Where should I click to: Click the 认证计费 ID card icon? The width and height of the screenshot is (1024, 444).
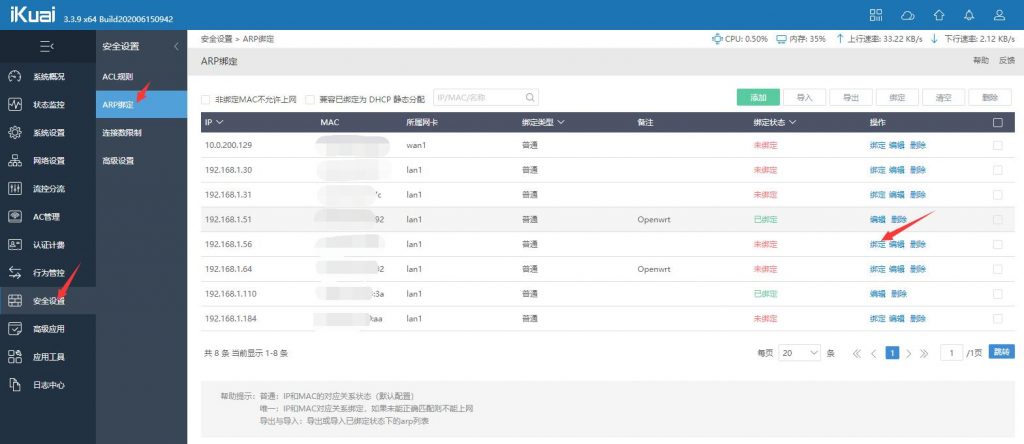point(14,245)
